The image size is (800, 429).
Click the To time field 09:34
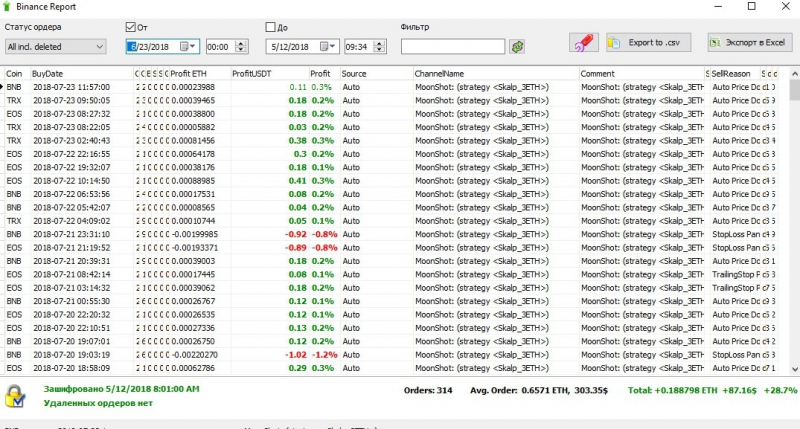pyautogui.click(x=359, y=46)
